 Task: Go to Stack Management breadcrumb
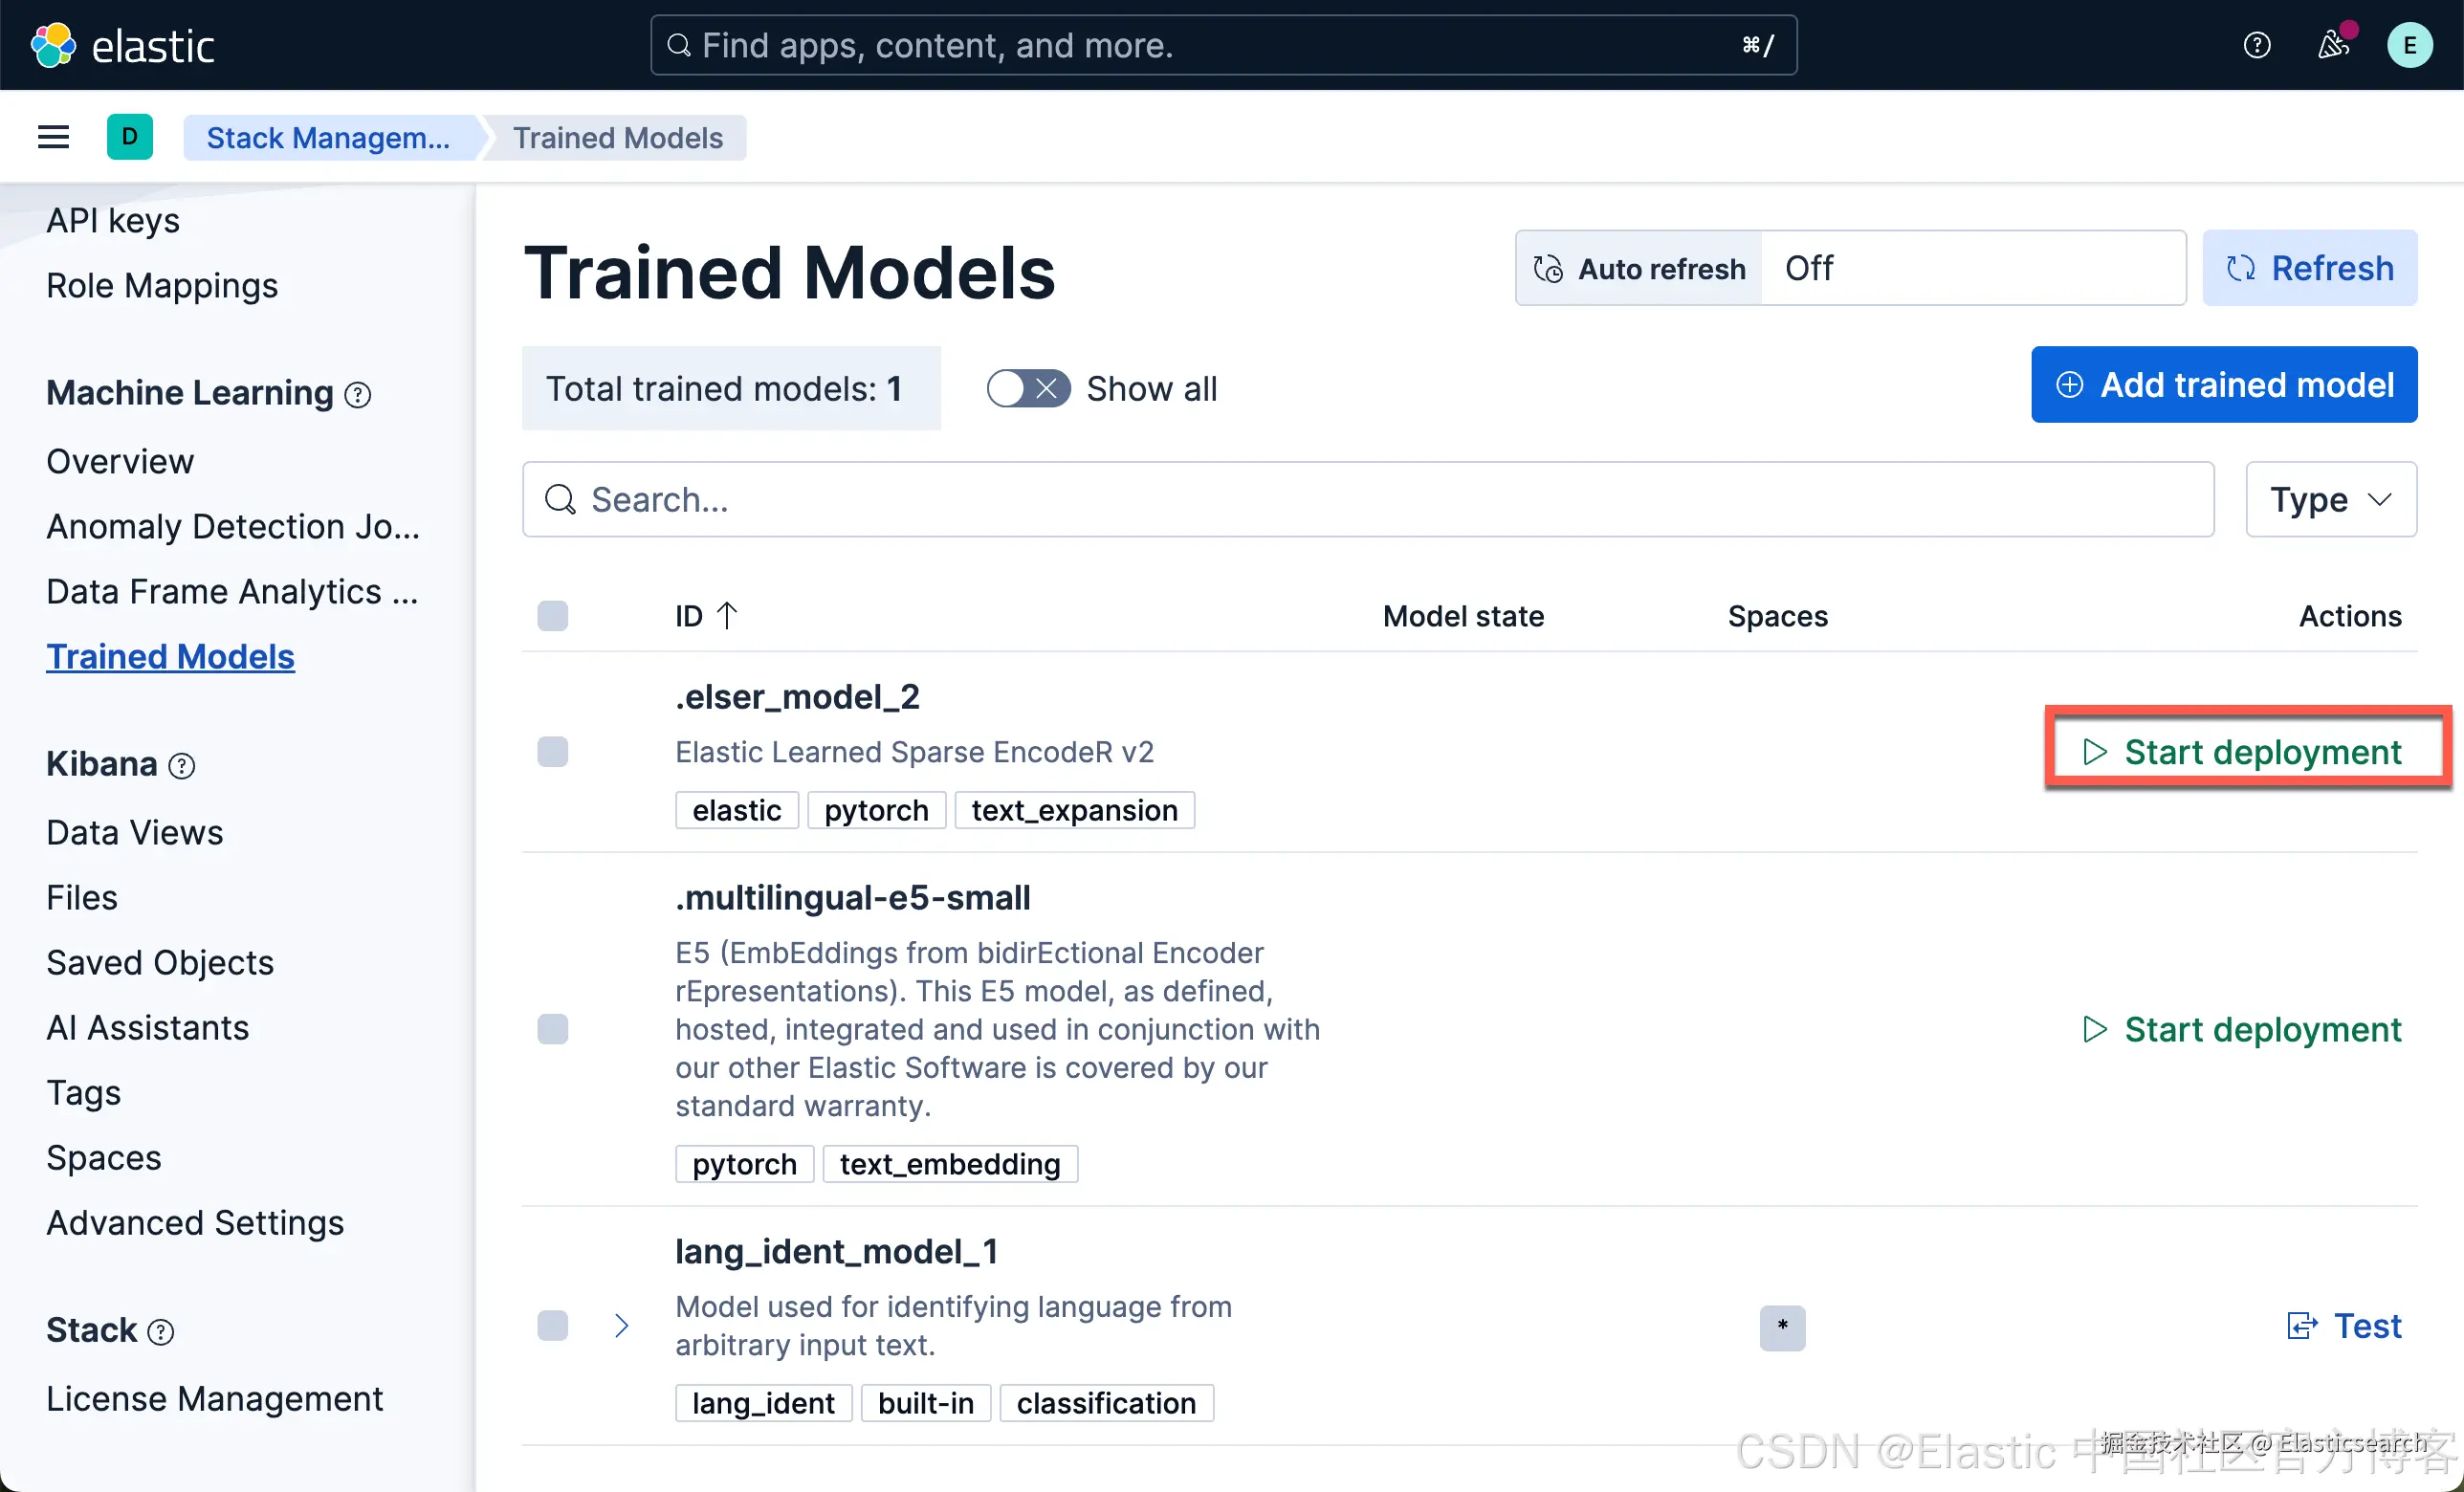(x=328, y=137)
